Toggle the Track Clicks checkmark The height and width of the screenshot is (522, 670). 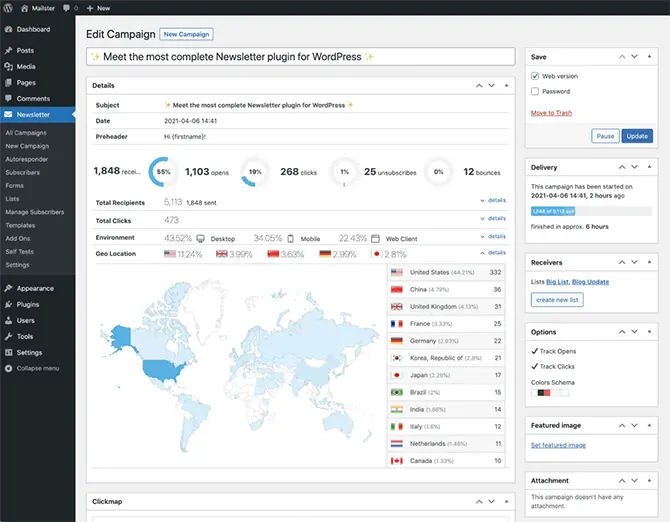click(x=534, y=367)
